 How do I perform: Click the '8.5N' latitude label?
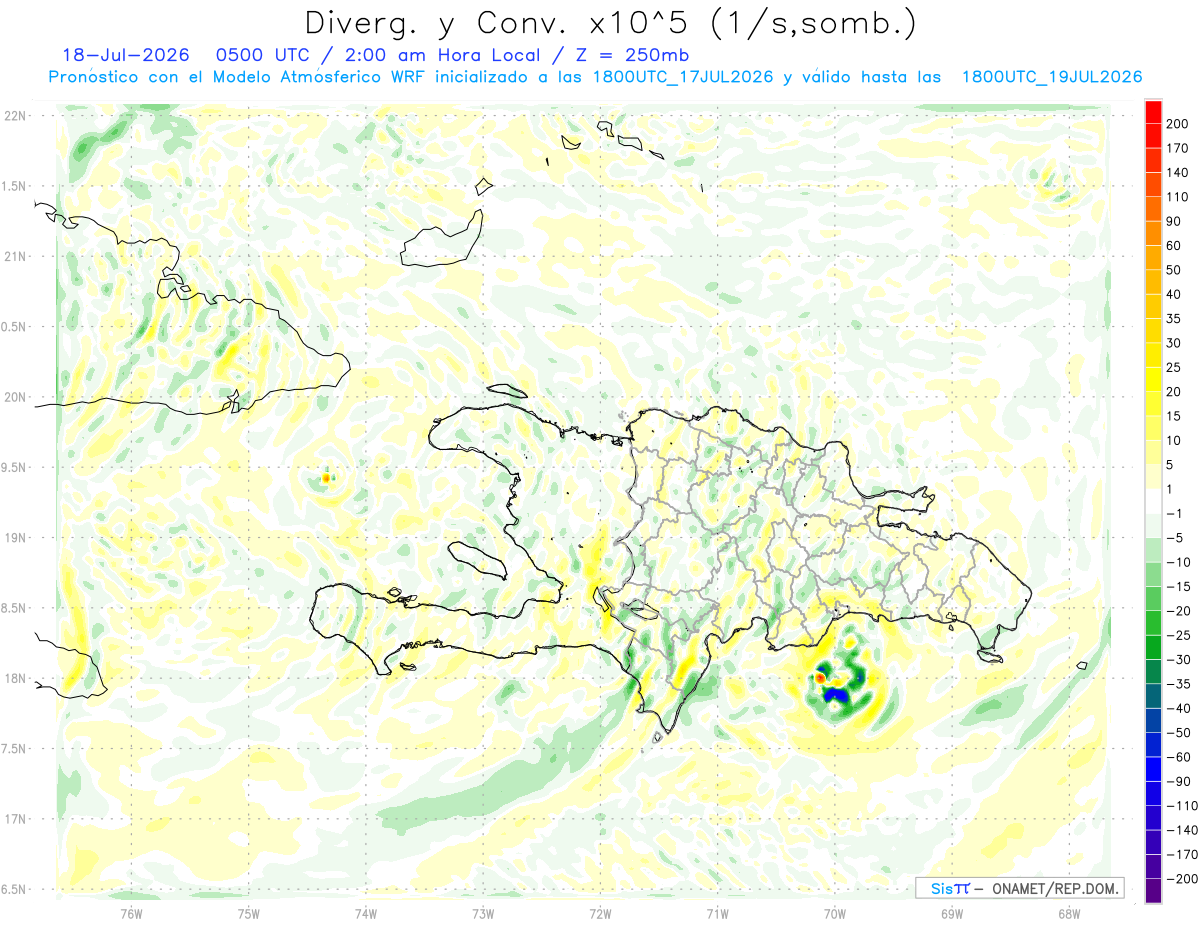(x=15, y=608)
